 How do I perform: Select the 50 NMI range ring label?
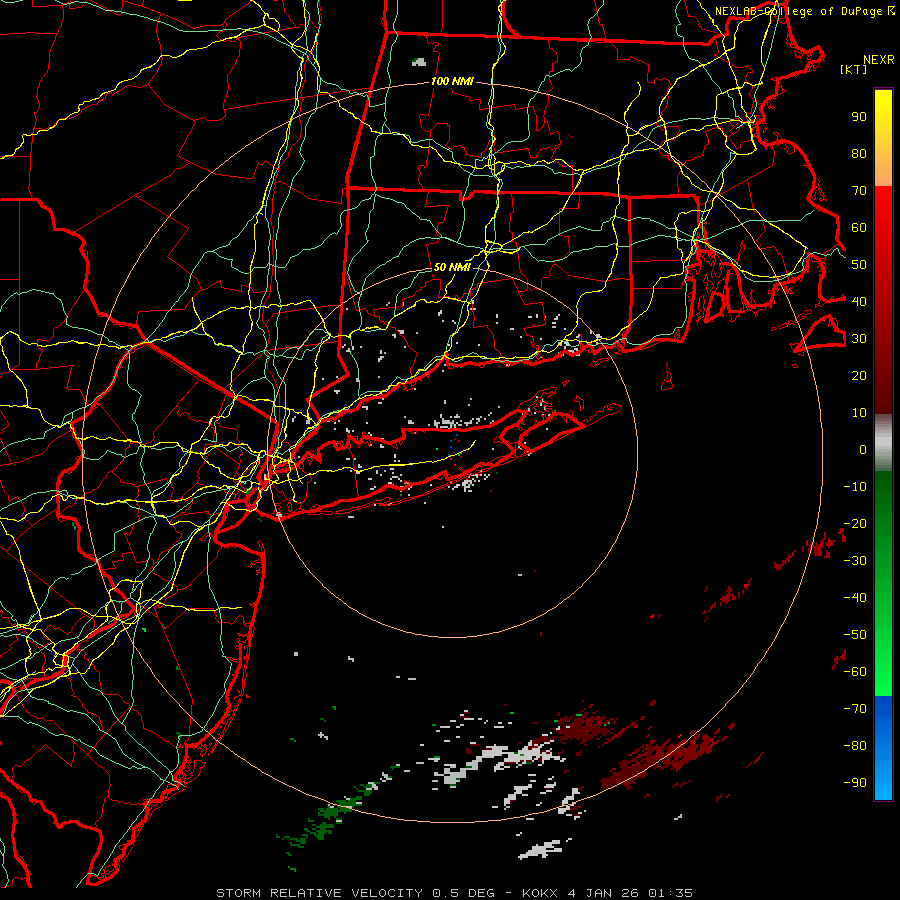point(452,267)
